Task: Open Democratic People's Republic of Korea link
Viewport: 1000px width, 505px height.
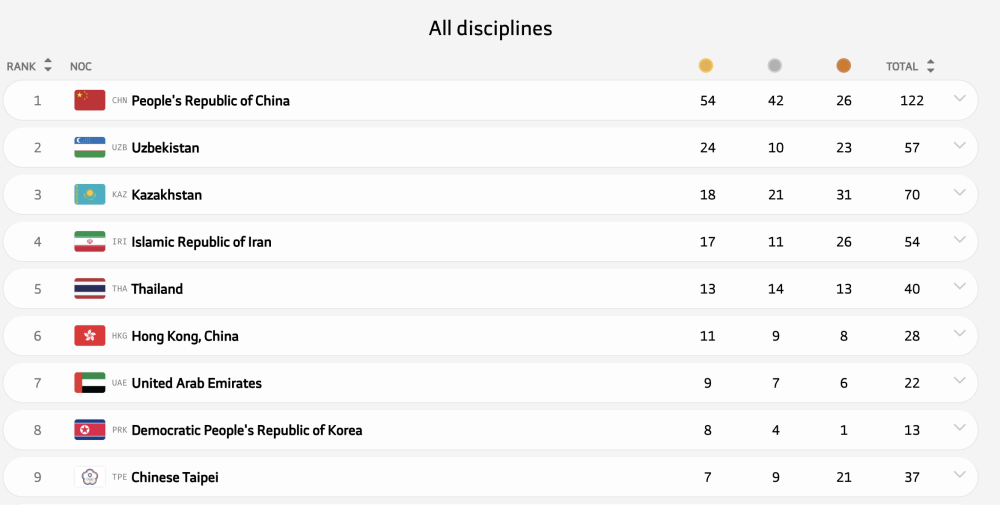Action: [247, 430]
